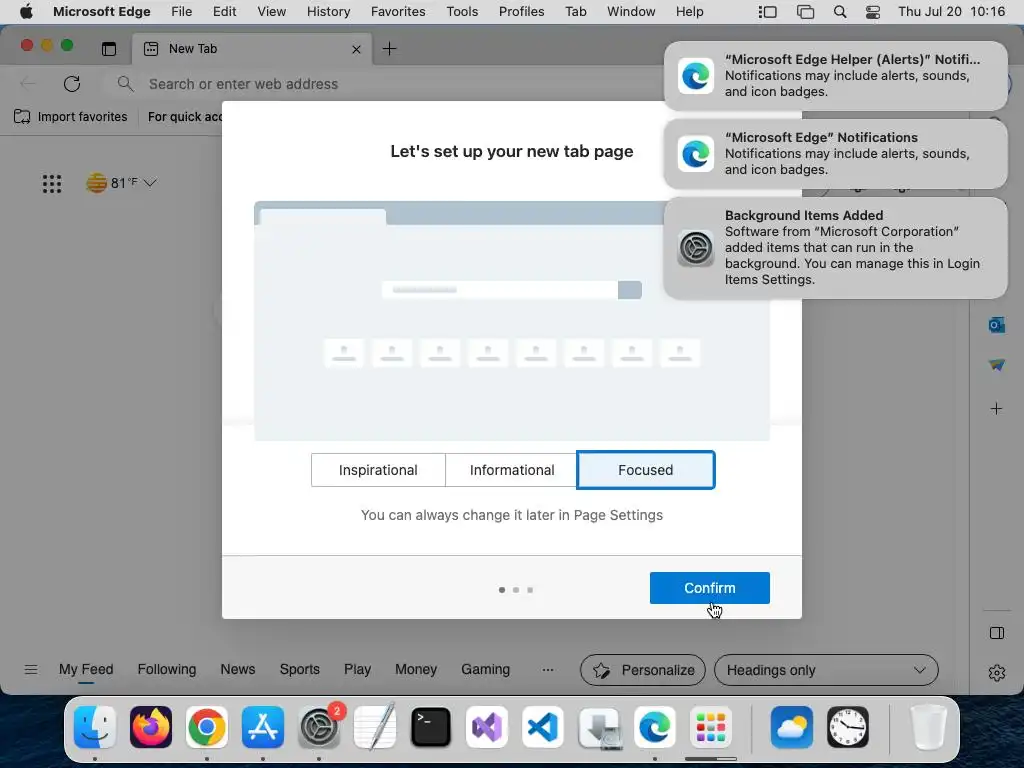Open Launchpad from the Dock
The image size is (1024, 768).
(711, 727)
